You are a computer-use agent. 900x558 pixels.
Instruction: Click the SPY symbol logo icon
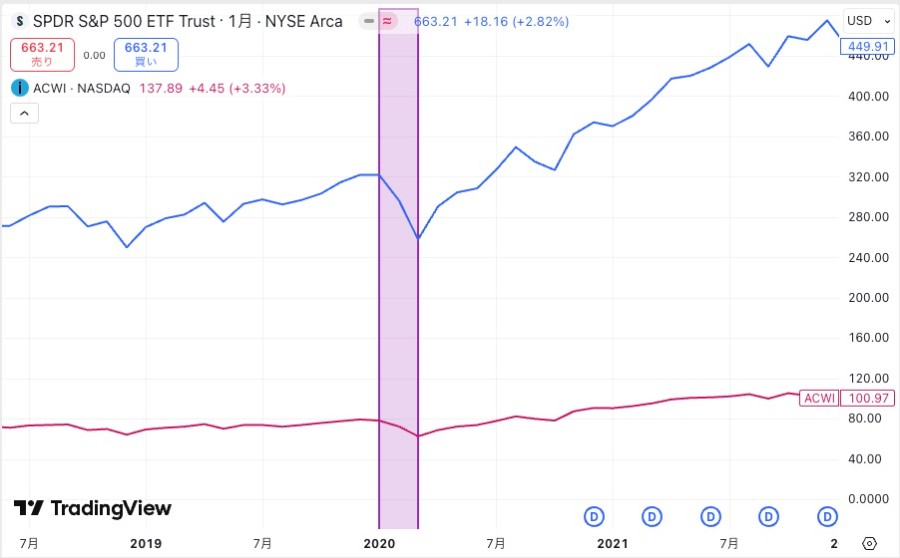point(20,21)
